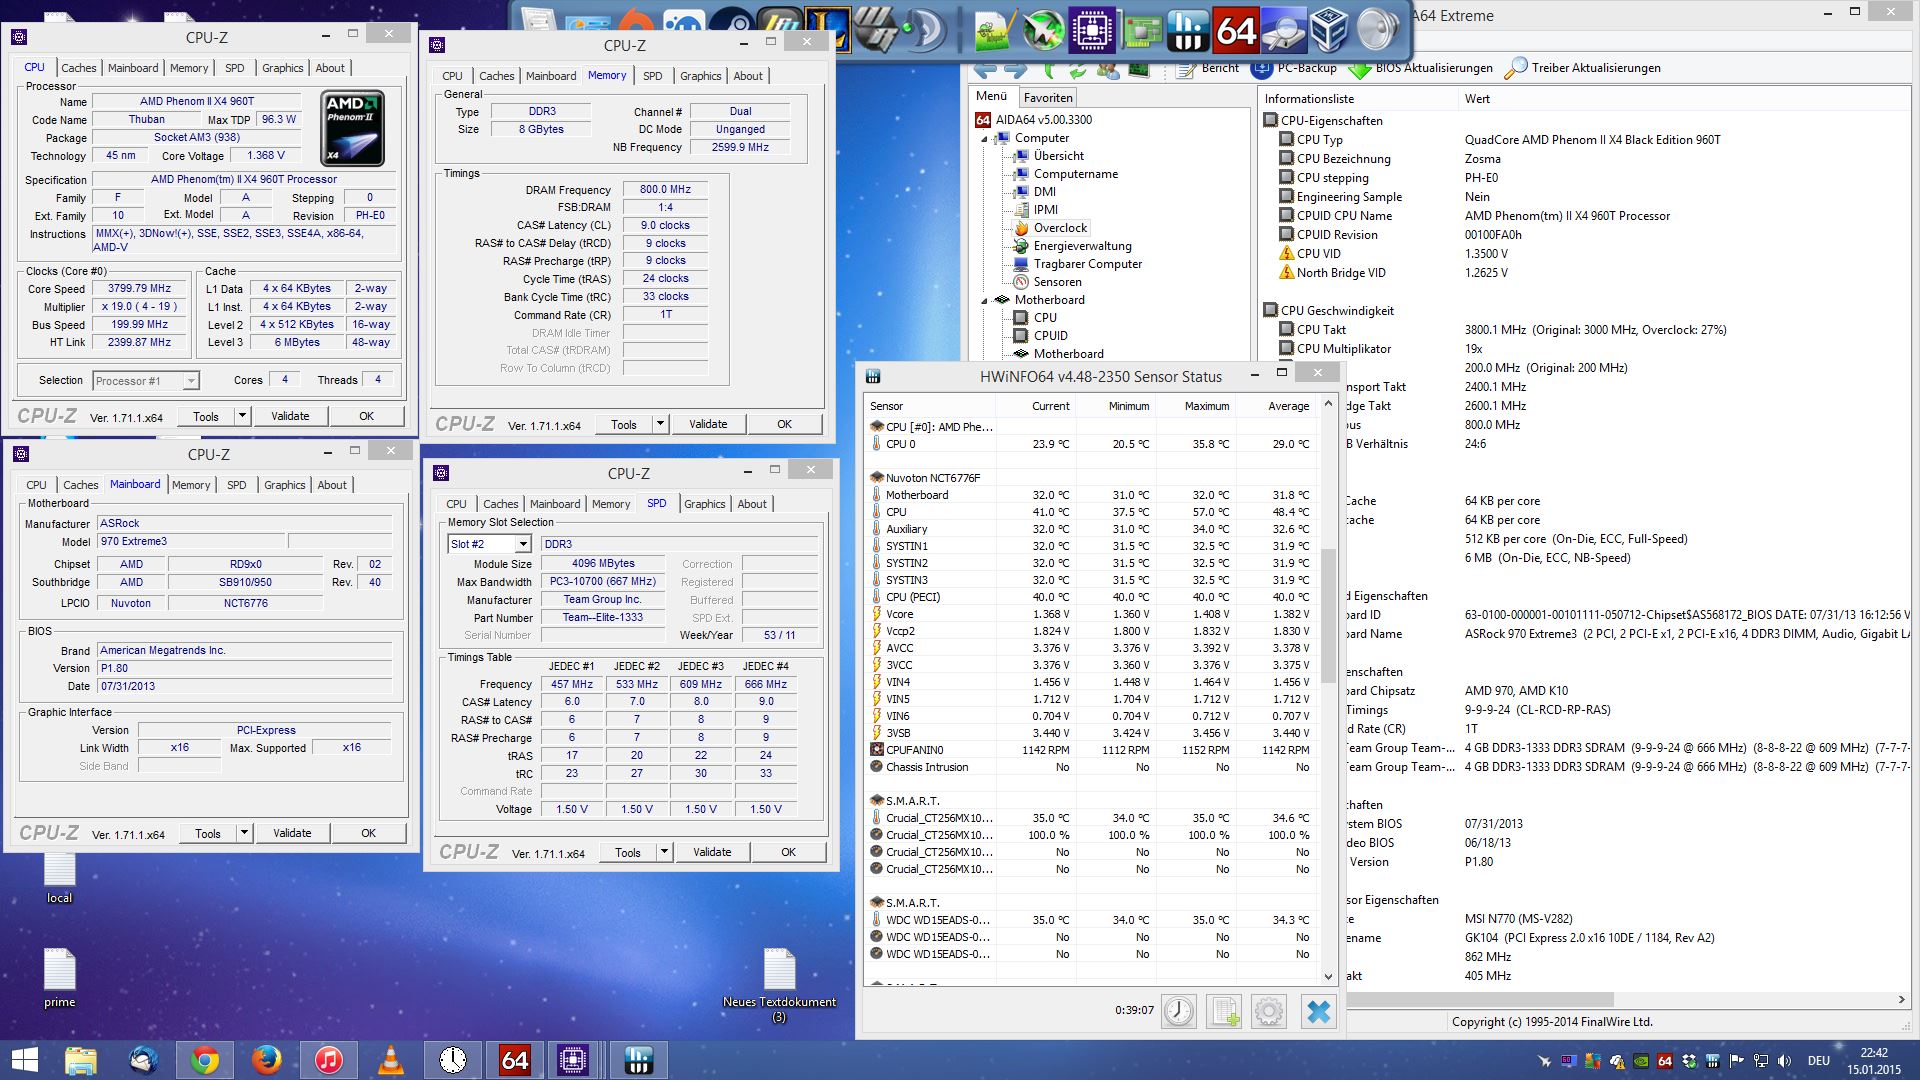The width and height of the screenshot is (1920, 1080).
Task: Select Sensoren item in AIDA64 tree
Action: coord(1057,282)
